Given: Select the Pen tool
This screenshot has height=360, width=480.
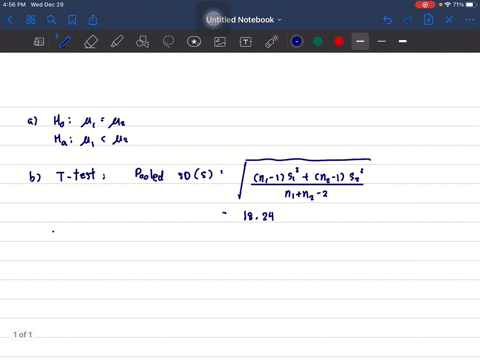Looking at the screenshot, I should [65, 42].
